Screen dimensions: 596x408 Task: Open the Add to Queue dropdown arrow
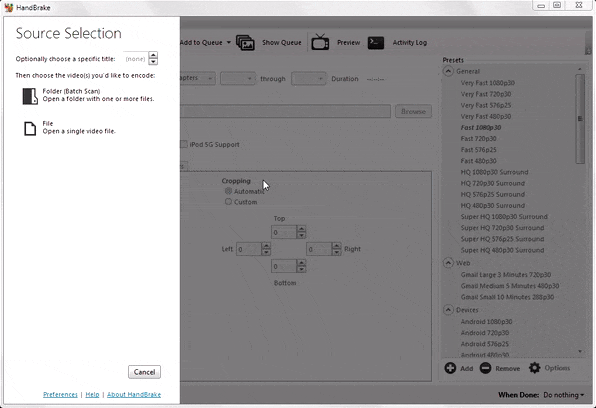point(228,42)
